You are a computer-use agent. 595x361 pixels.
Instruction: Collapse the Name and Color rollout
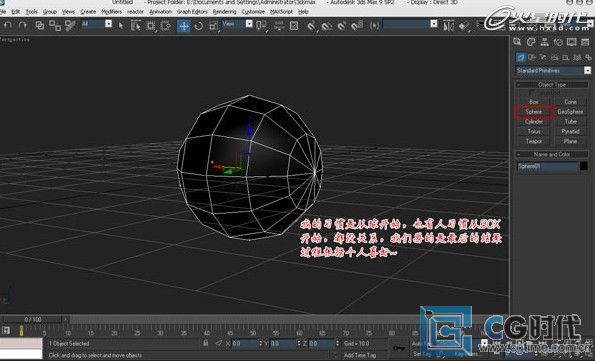552,154
